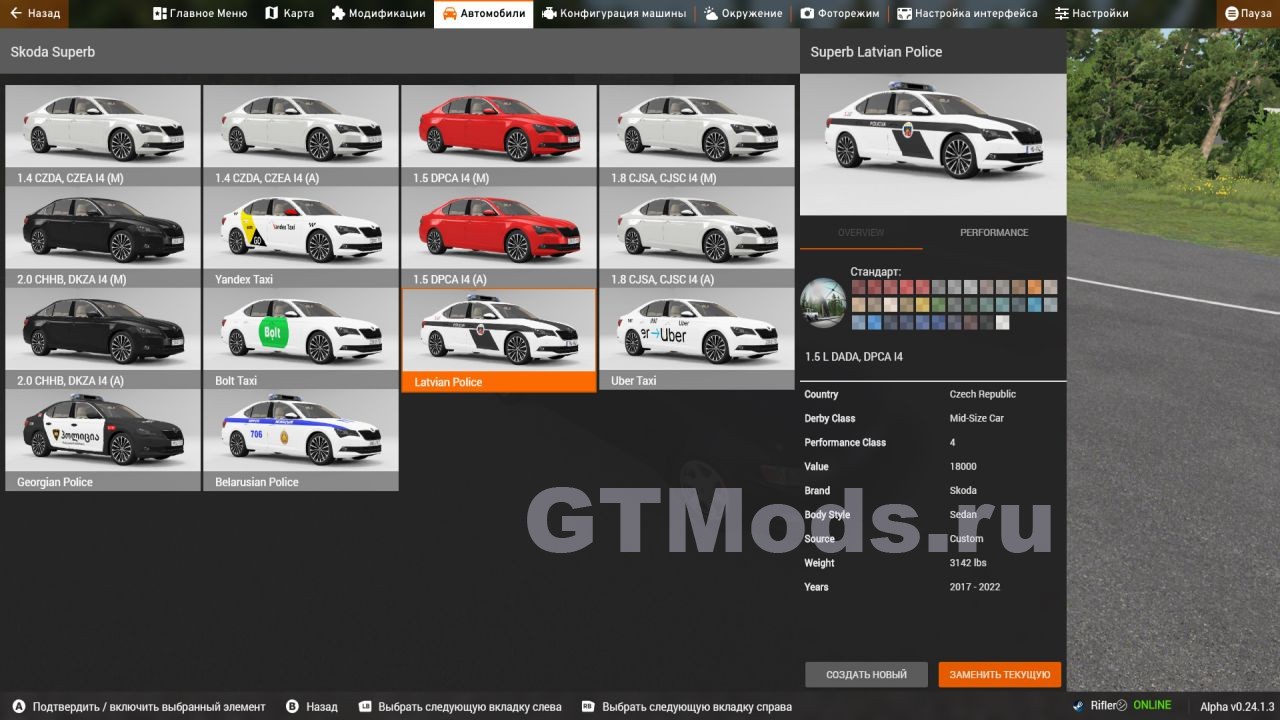The image size is (1280, 720).
Task: Click the sliders icon for Настройки
Action: tap(1061, 14)
